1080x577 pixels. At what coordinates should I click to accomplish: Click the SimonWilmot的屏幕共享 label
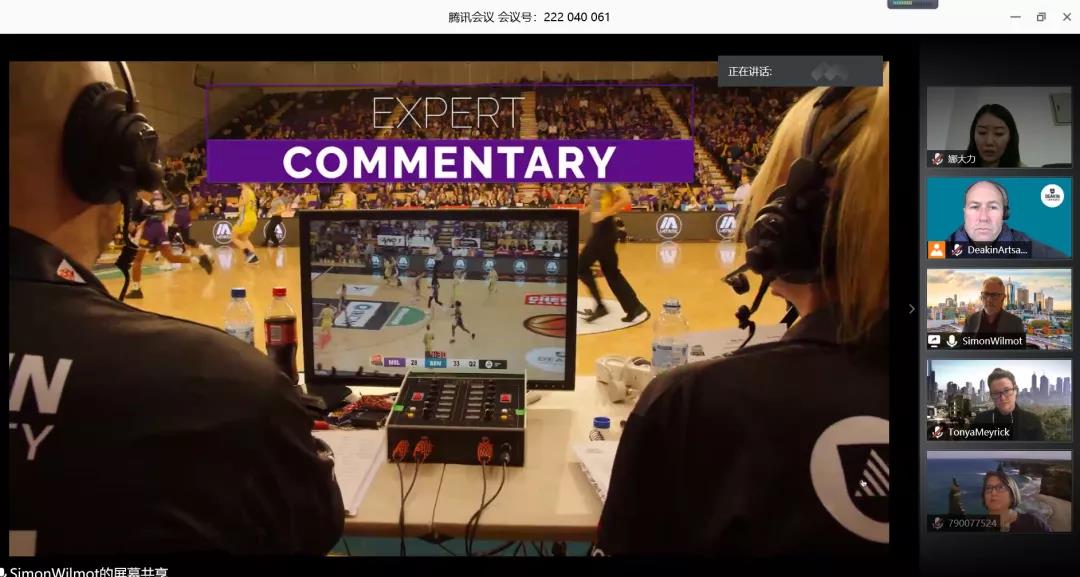88,571
